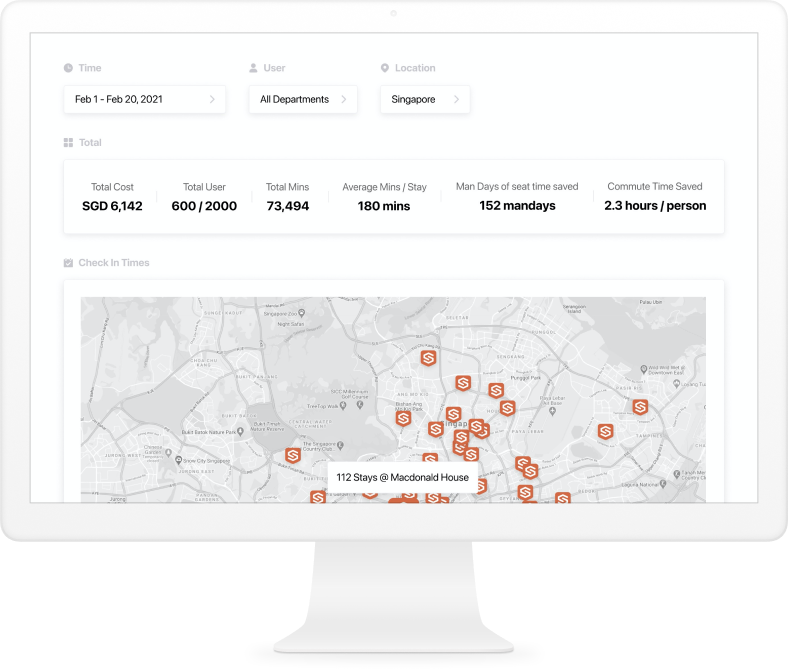Open the All Departments user dropdown
788x672 pixels.
coord(303,99)
